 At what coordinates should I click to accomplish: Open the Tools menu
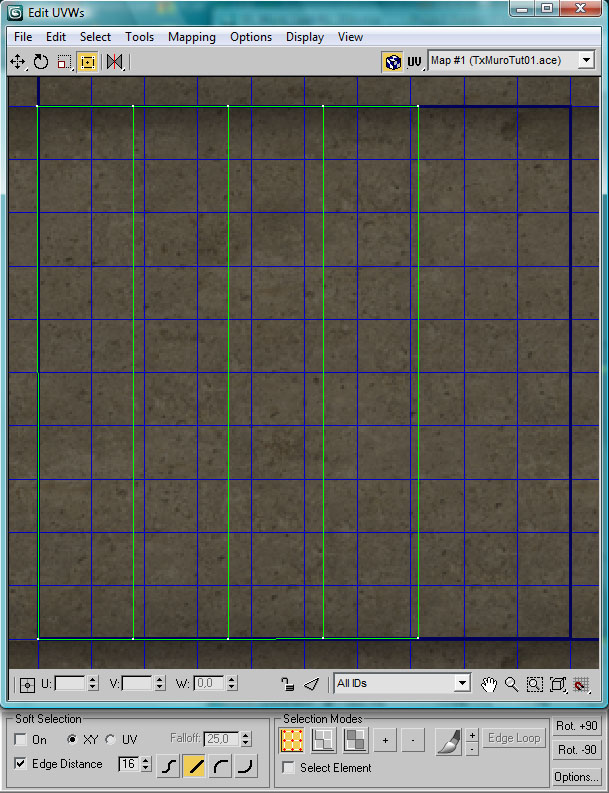[x=139, y=37]
